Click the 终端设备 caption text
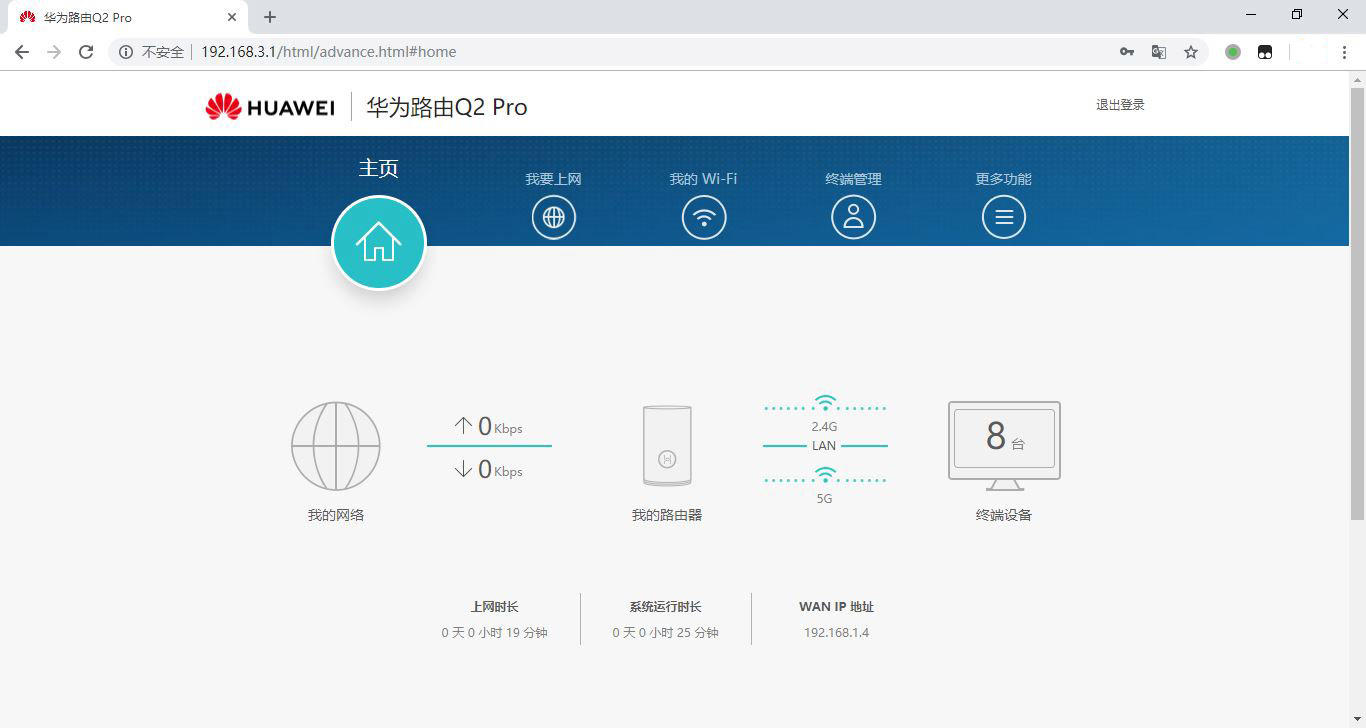Screen dimensions: 1366x728 1004,515
